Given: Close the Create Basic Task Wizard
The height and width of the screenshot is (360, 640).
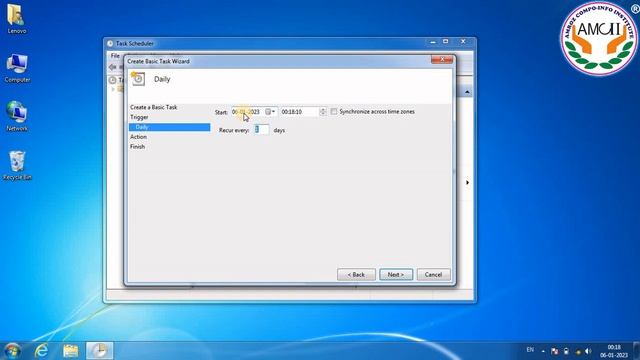Looking at the screenshot, I should coord(442,60).
